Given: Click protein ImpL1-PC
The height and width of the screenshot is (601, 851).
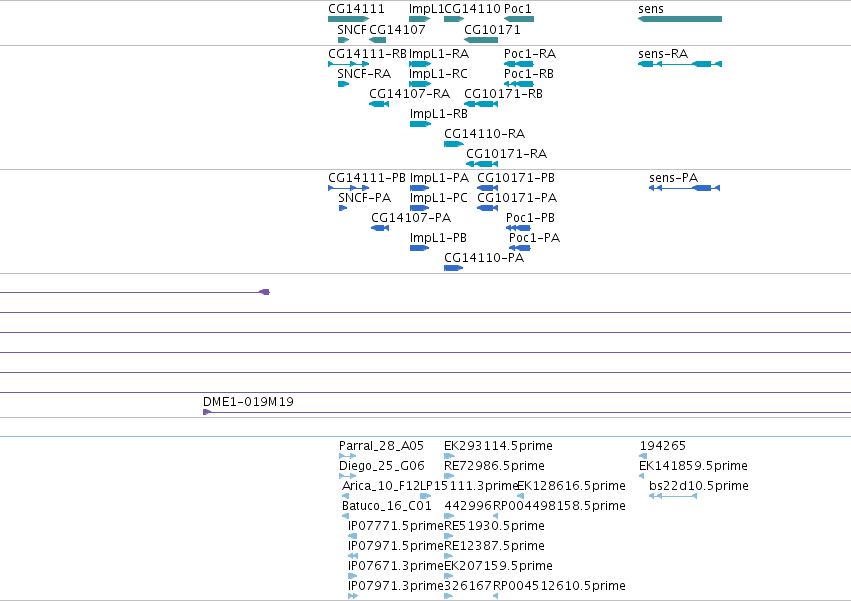Looking at the screenshot, I should pyautogui.click(x=420, y=208).
